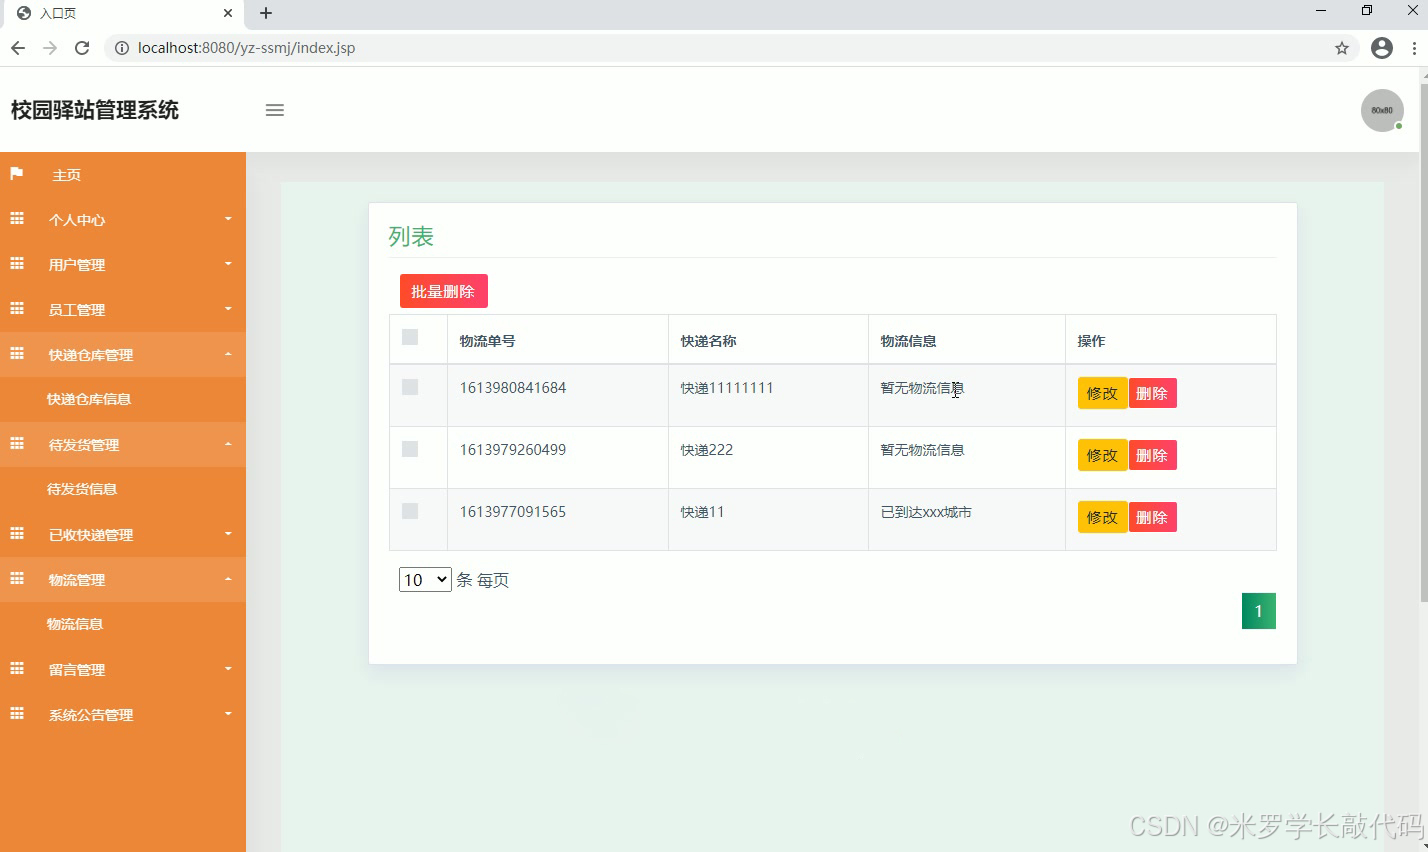This screenshot has width=1428, height=852.
Task: Bookmark this page with star icon
Action: tap(1342, 48)
